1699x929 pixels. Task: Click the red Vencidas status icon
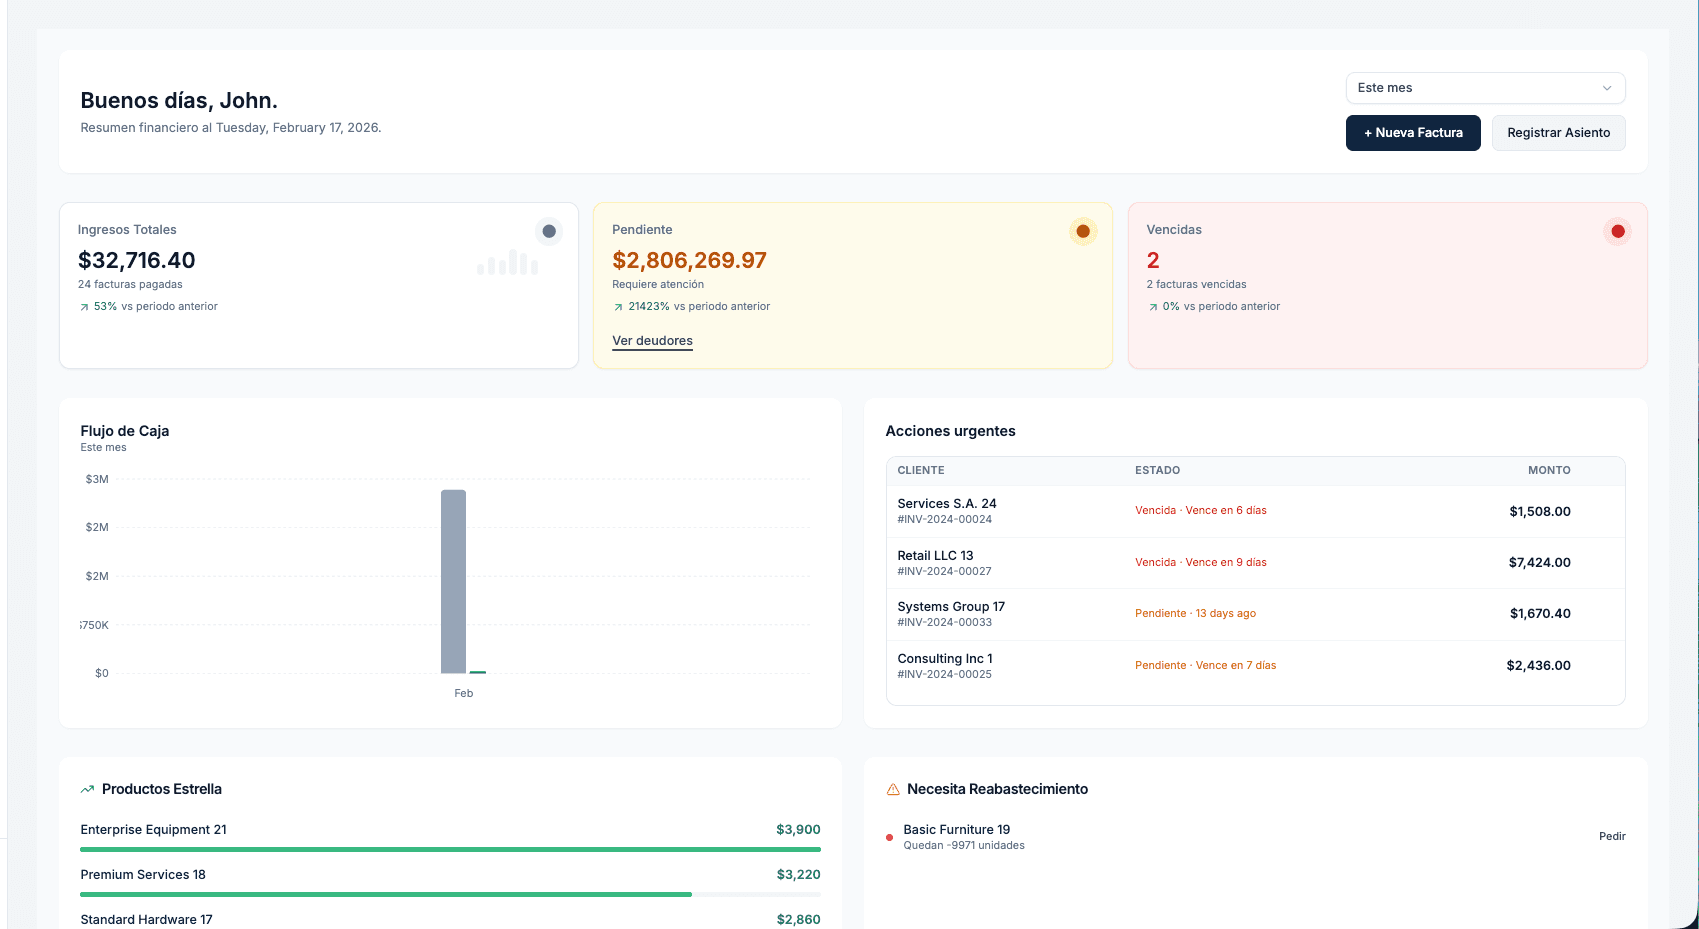tap(1617, 231)
